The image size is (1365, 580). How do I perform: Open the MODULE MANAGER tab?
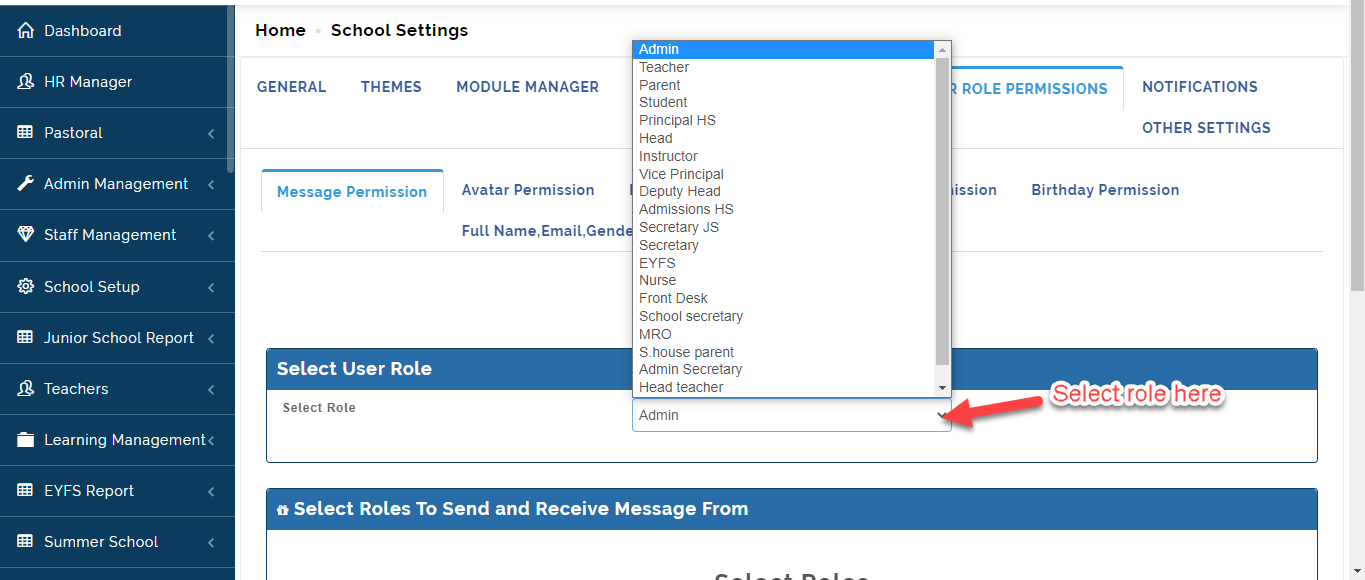click(x=527, y=87)
